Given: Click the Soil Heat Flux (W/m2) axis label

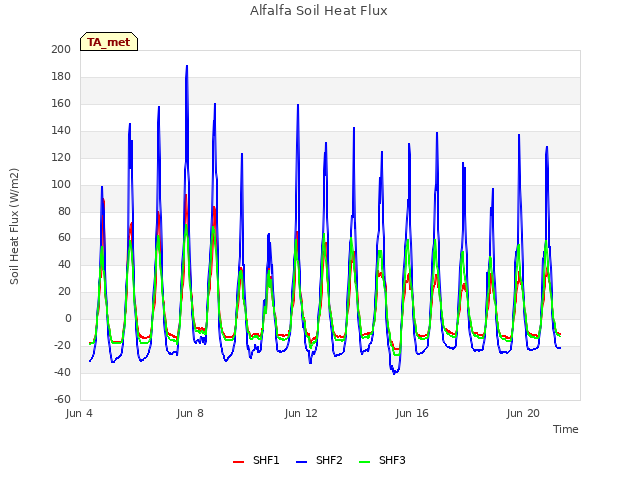Looking at the screenshot, I should [x=14, y=226].
